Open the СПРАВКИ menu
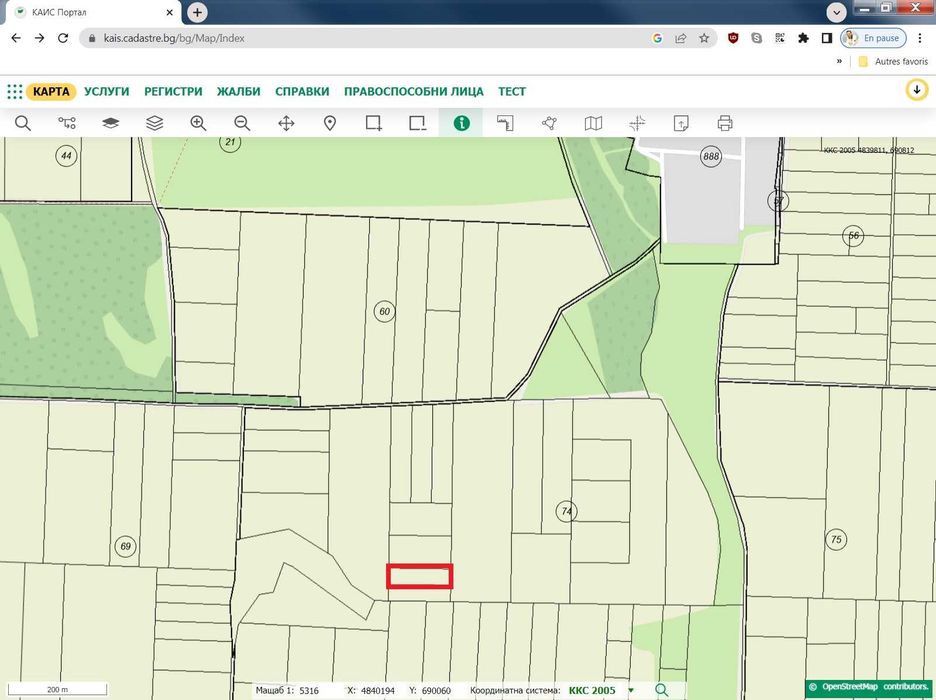Image resolution: width=936 pixels, height=700 pixels. (302, 91)
